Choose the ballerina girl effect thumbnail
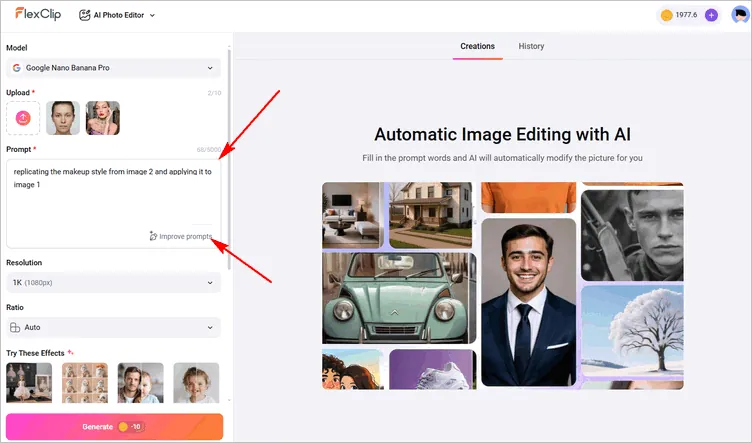The height and width of the screenshot is (443, 752). click(x=29, y=383)
